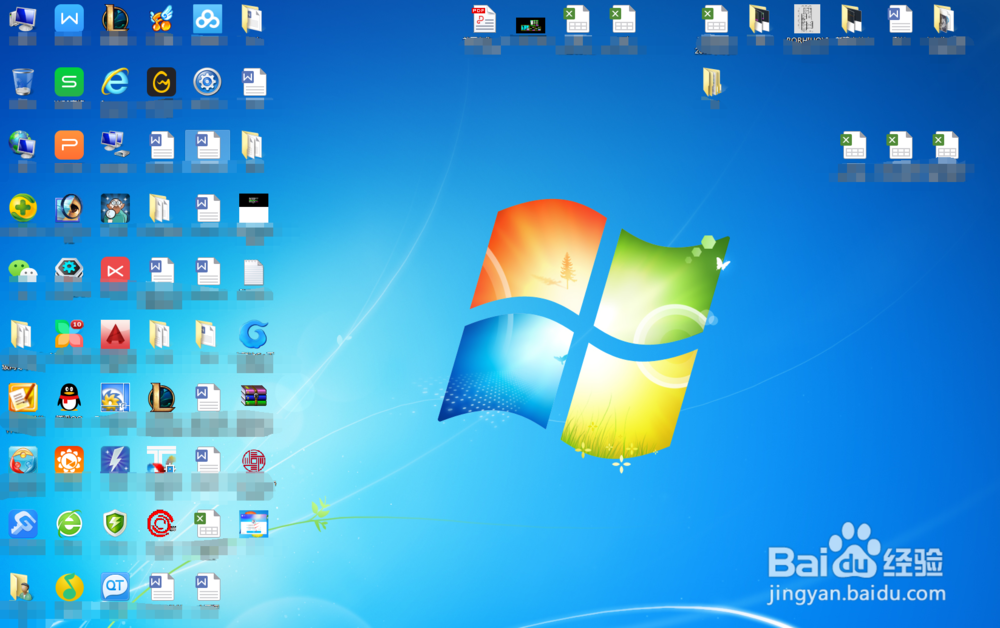This screenshot has height=628, width=1000.
Task: Select the grey scanned document image icon
Action: click(x=807, y=19)
